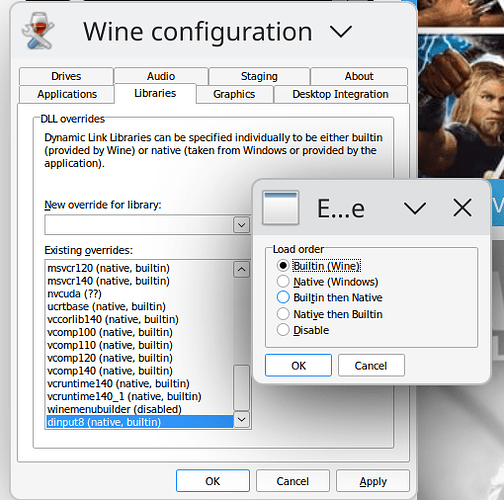Switch to the Graphics tab
This screenshot has width=504, height=500.
(x=234, y=94)
